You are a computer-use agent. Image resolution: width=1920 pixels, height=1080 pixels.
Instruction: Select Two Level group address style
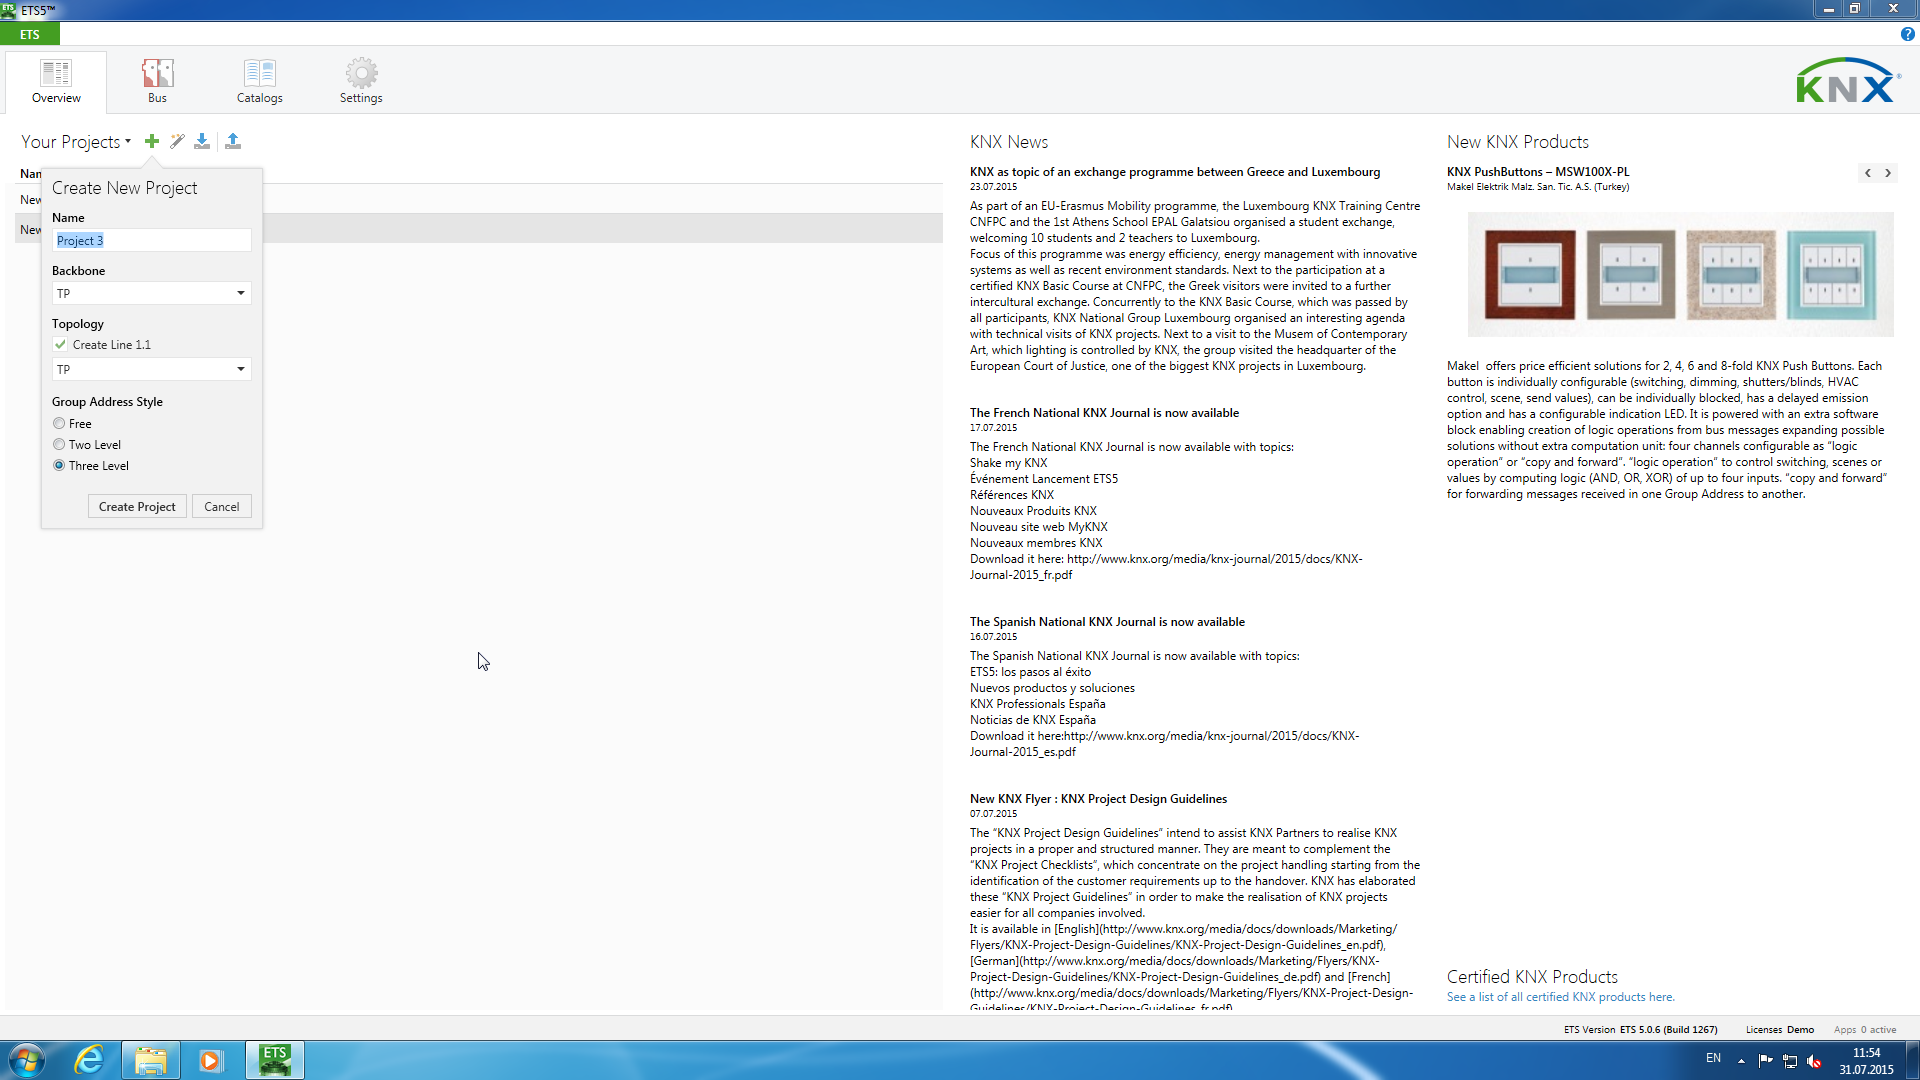[59, 444]
